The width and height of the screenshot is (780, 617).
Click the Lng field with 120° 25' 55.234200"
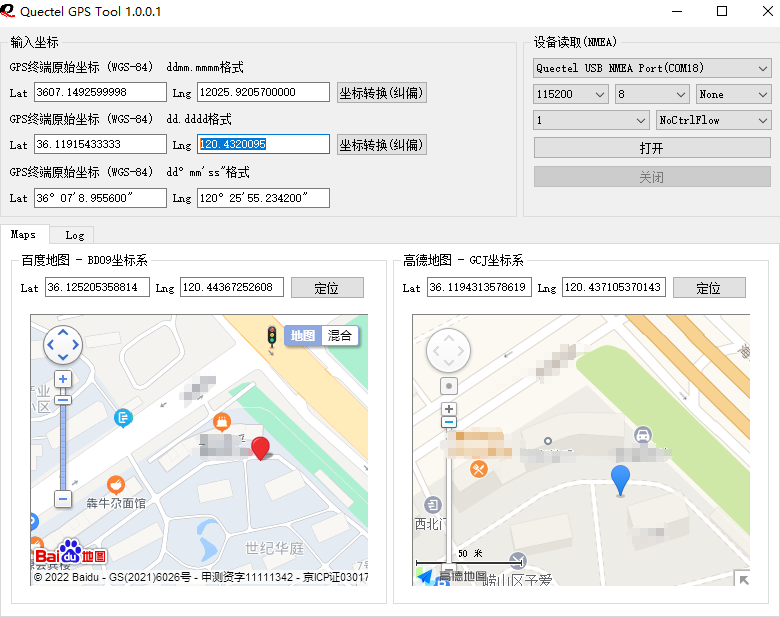point(263,198)
